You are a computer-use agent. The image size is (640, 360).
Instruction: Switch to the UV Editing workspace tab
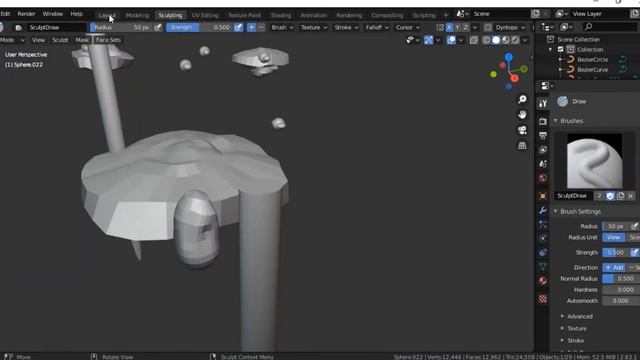(x=205, y=15)
